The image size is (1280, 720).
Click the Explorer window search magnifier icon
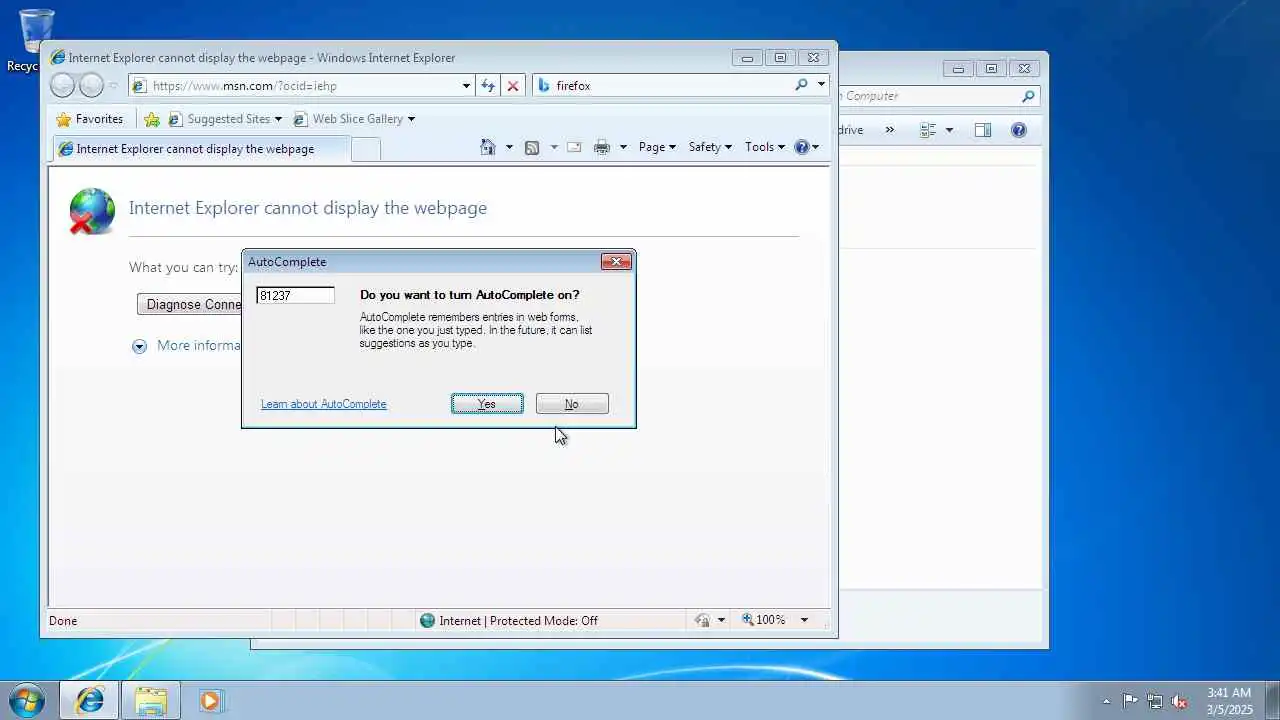point(1028,96)
